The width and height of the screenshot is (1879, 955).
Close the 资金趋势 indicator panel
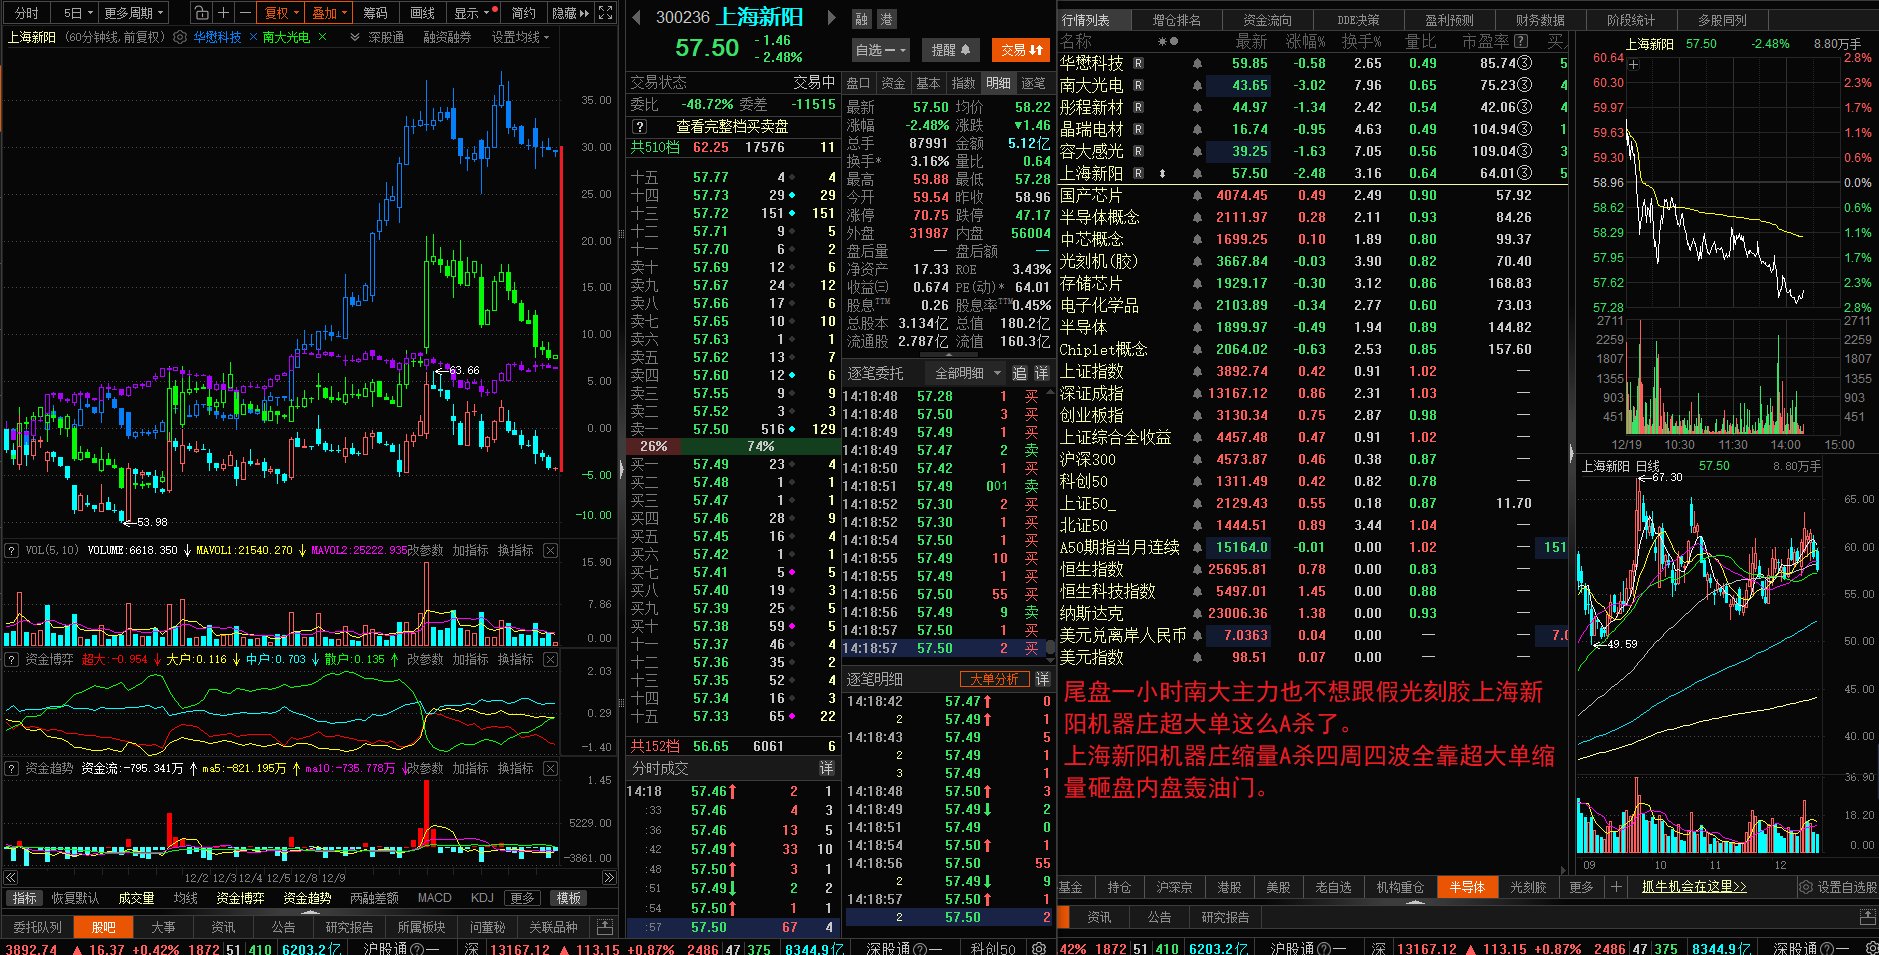coord(550,768)
